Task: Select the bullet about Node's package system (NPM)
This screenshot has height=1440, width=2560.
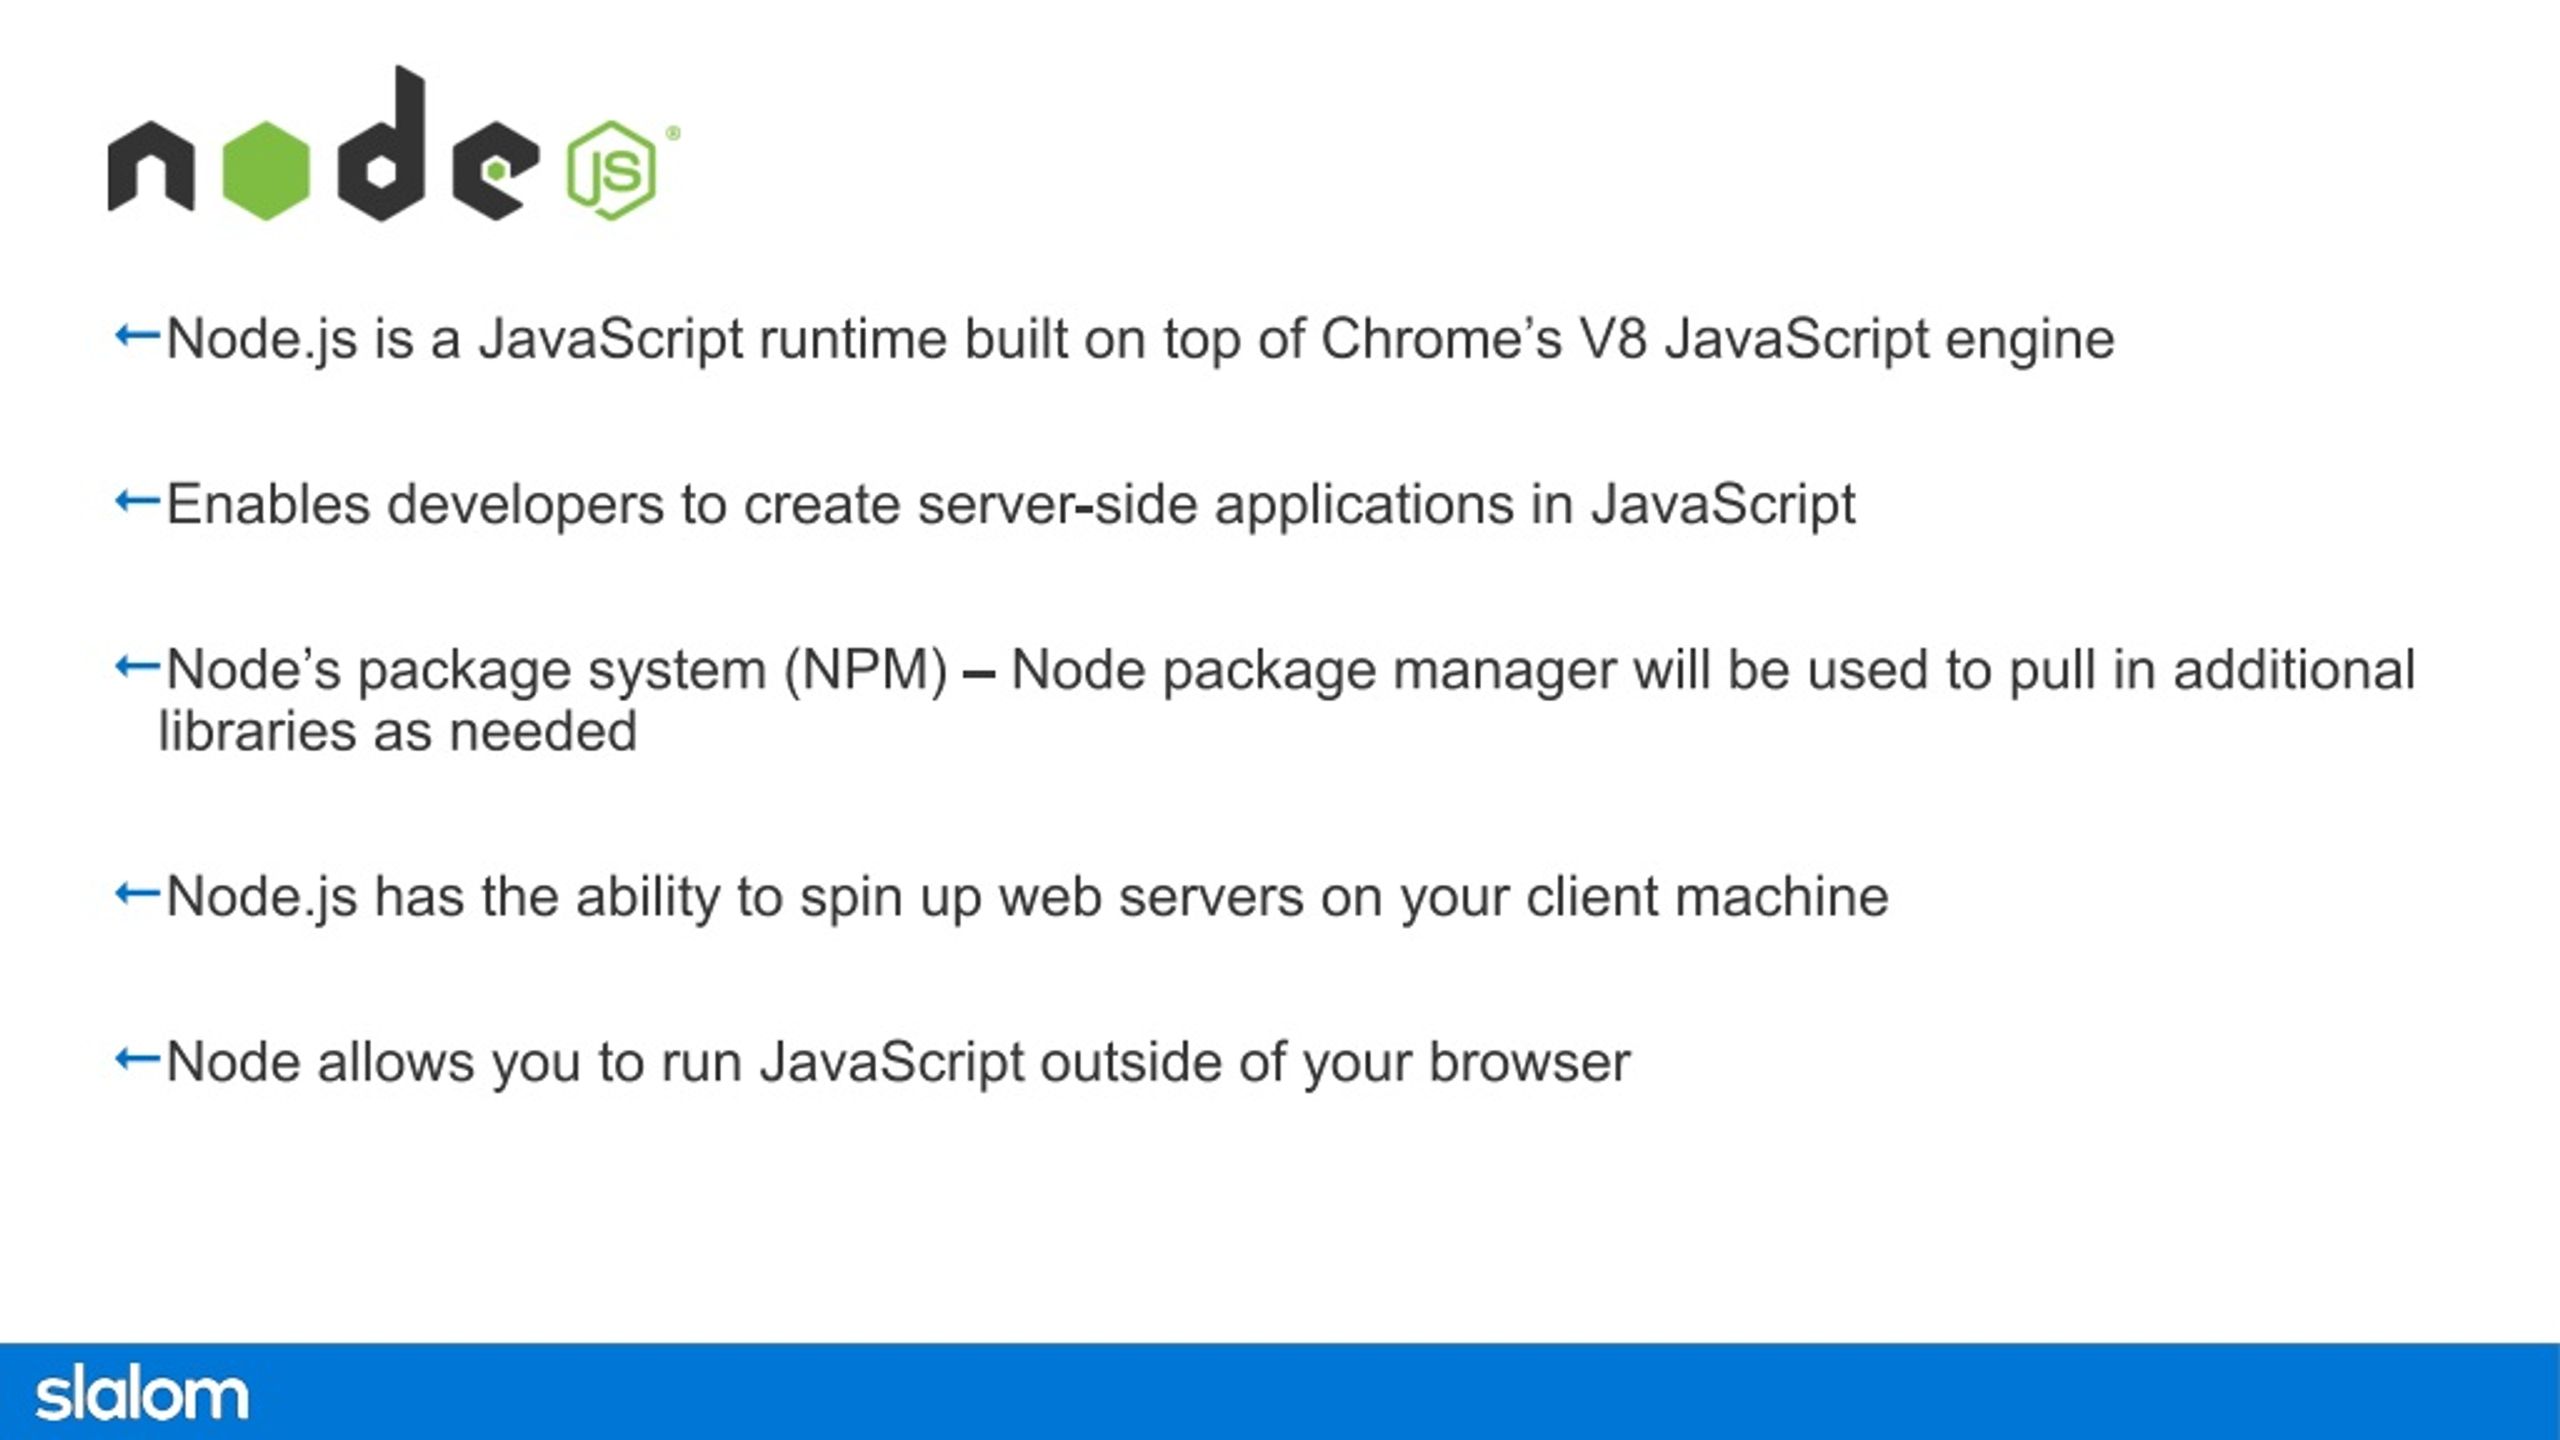Action: pos(1266,700)
